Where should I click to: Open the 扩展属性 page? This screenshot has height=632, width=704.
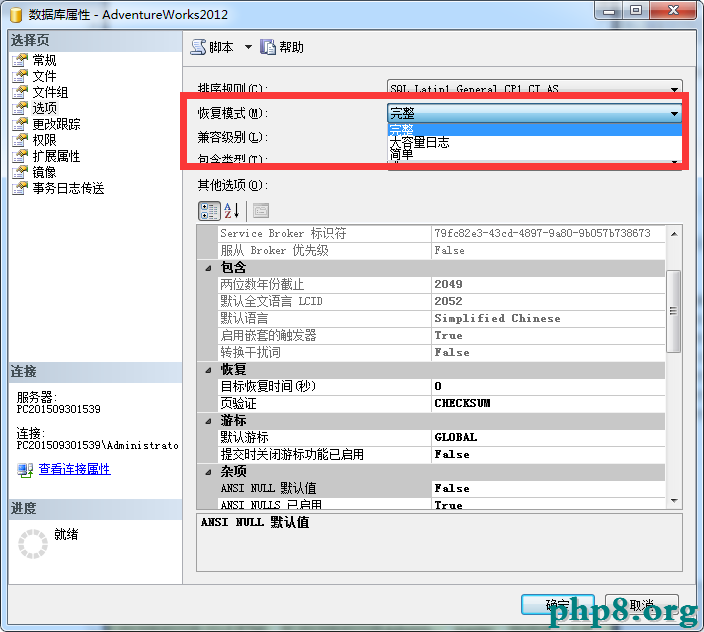pos(56,156)
